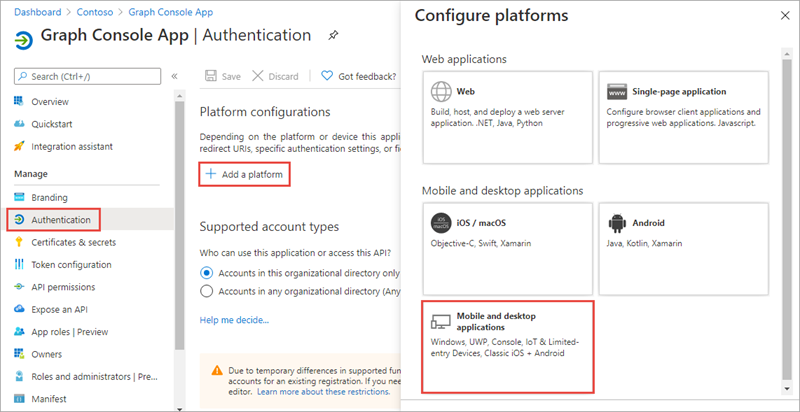Click the desktop monitor icon on Mobile and desktop card
Screen dimensions: 800x412
click(x=441, y=321)
